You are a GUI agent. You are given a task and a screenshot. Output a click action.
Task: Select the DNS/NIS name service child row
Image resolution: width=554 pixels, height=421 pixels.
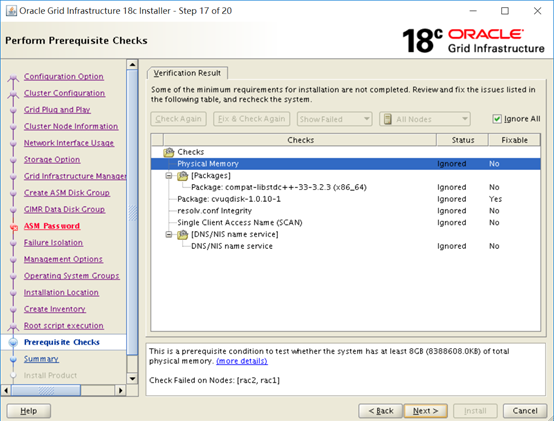tap(346, 246)
